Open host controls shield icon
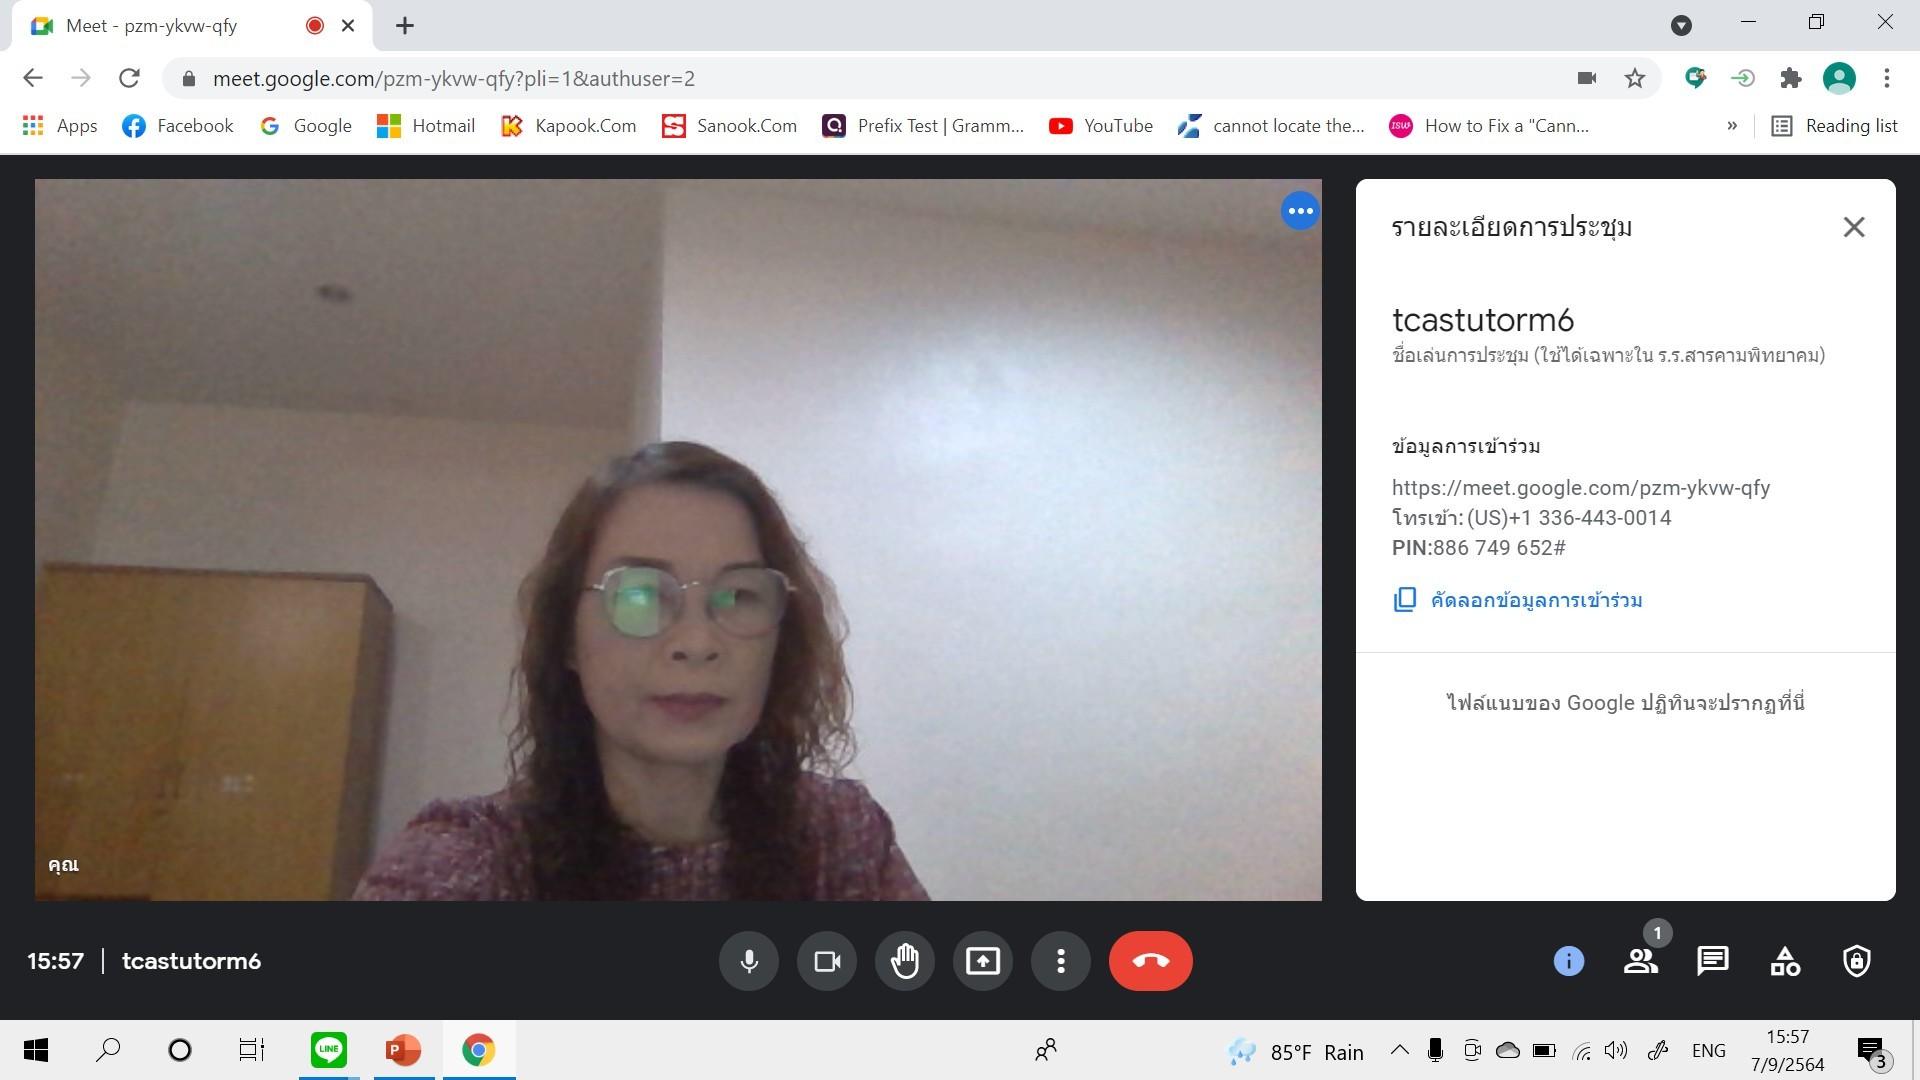 1856,961
